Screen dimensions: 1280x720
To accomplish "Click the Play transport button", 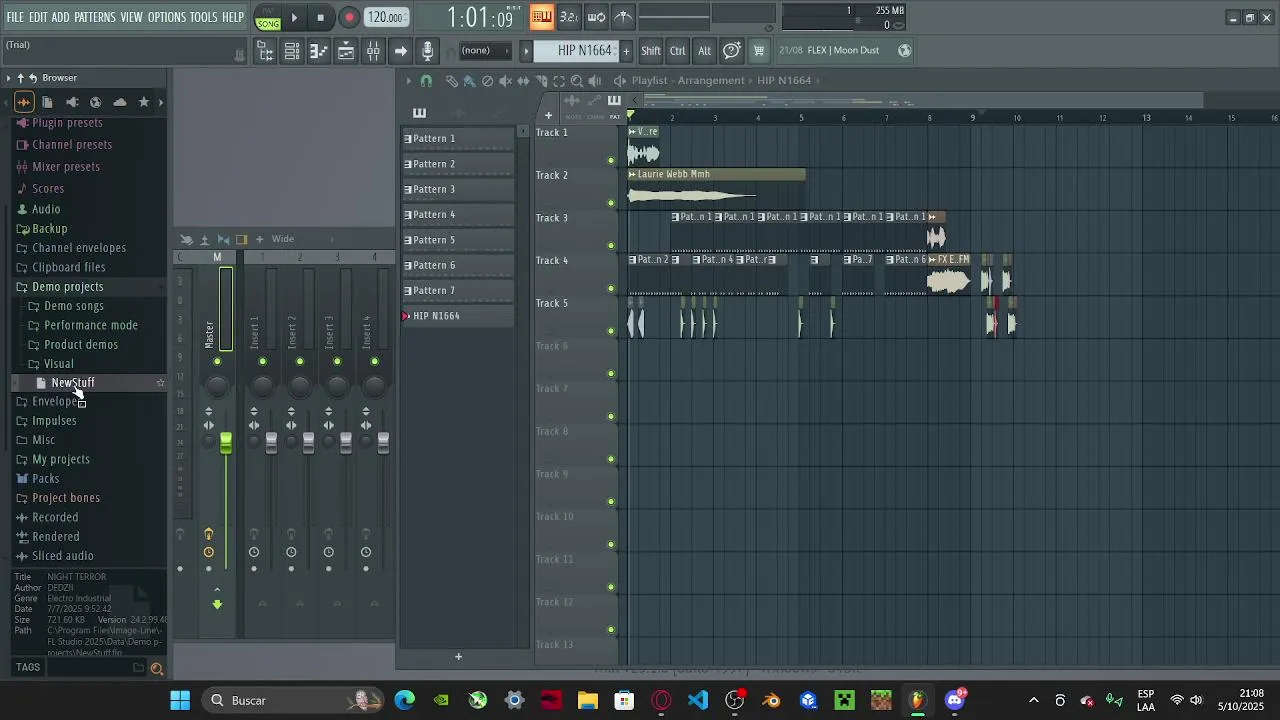I will click(x=294, y=17).
